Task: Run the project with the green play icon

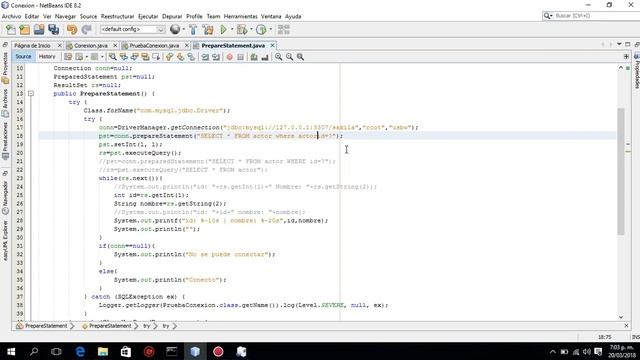Action: click(x=224, y=29)
